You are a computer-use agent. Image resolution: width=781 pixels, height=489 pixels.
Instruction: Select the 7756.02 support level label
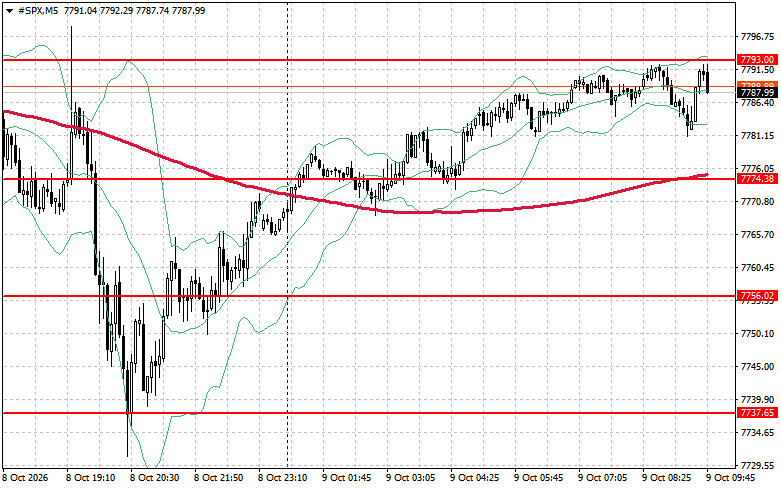point(757,296)
